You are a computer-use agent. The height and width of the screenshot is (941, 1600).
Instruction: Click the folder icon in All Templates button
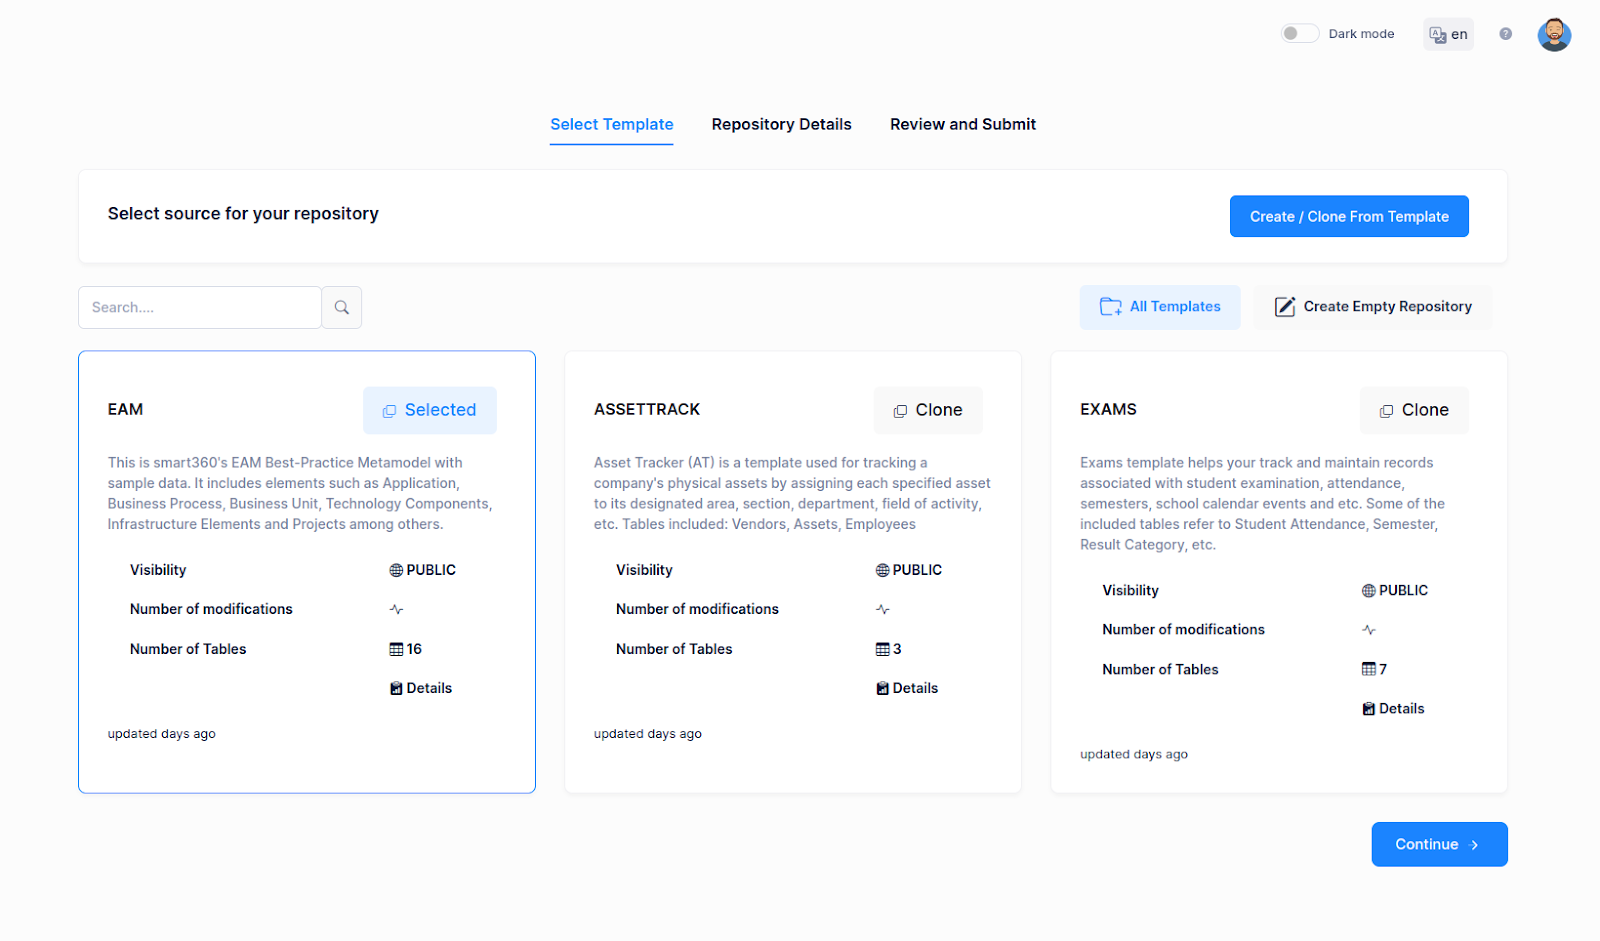tap(1110, 307)
